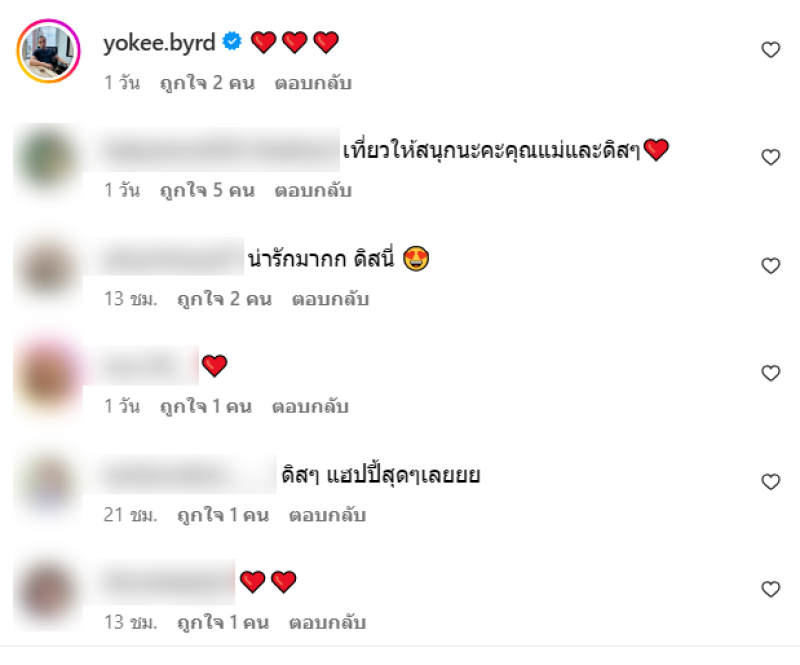Click the blue verified badge beside yokee.byrd

coord(232,41)
